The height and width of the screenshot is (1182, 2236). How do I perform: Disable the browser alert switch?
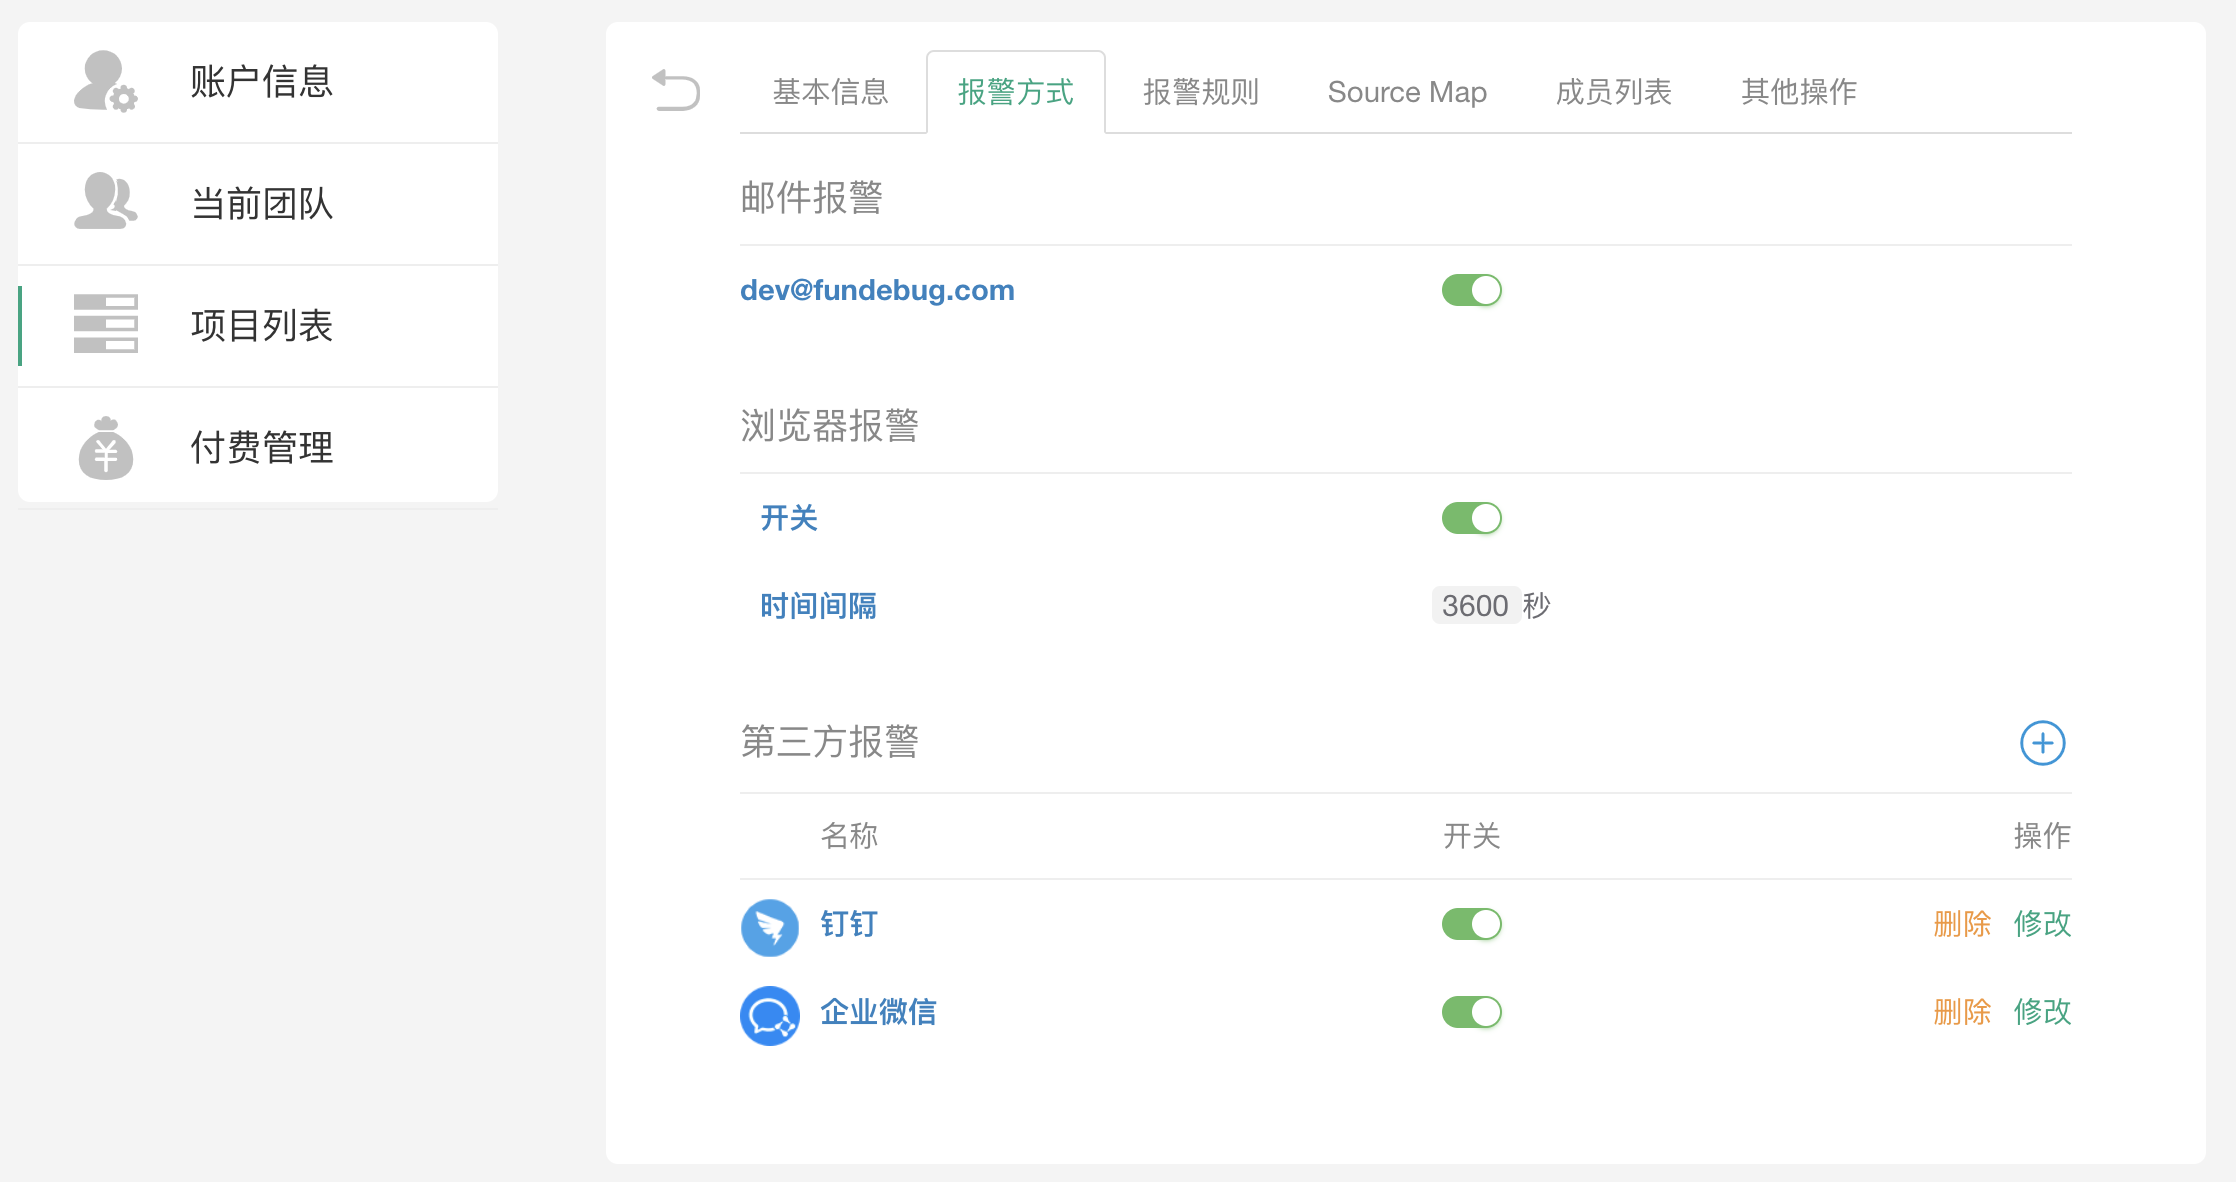[1471, 518]
